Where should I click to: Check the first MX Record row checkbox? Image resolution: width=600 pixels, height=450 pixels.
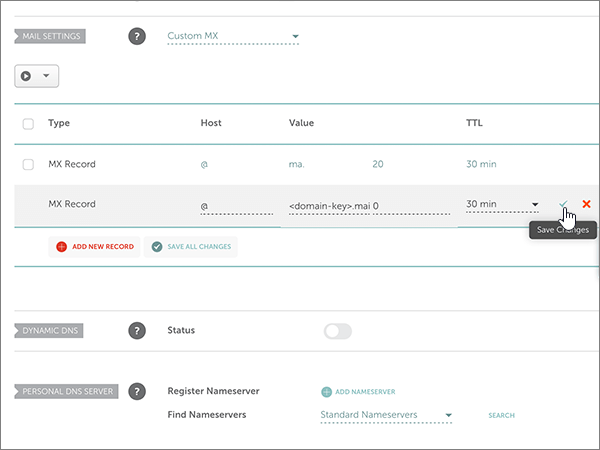tap(28, 163)
